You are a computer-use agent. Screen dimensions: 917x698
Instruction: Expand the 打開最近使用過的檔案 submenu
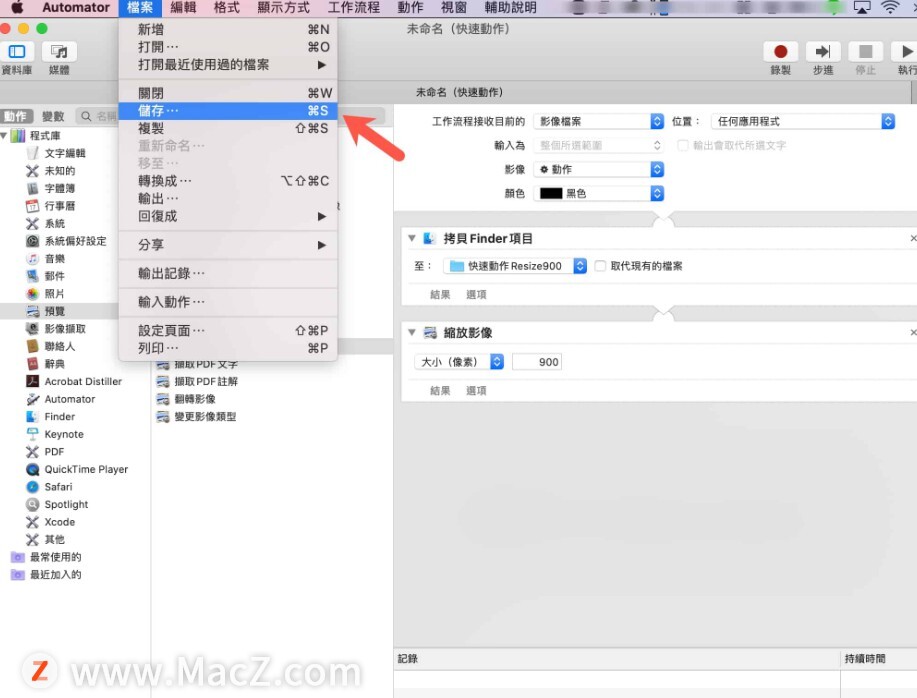pyautogui.click(x=228, y=64)
